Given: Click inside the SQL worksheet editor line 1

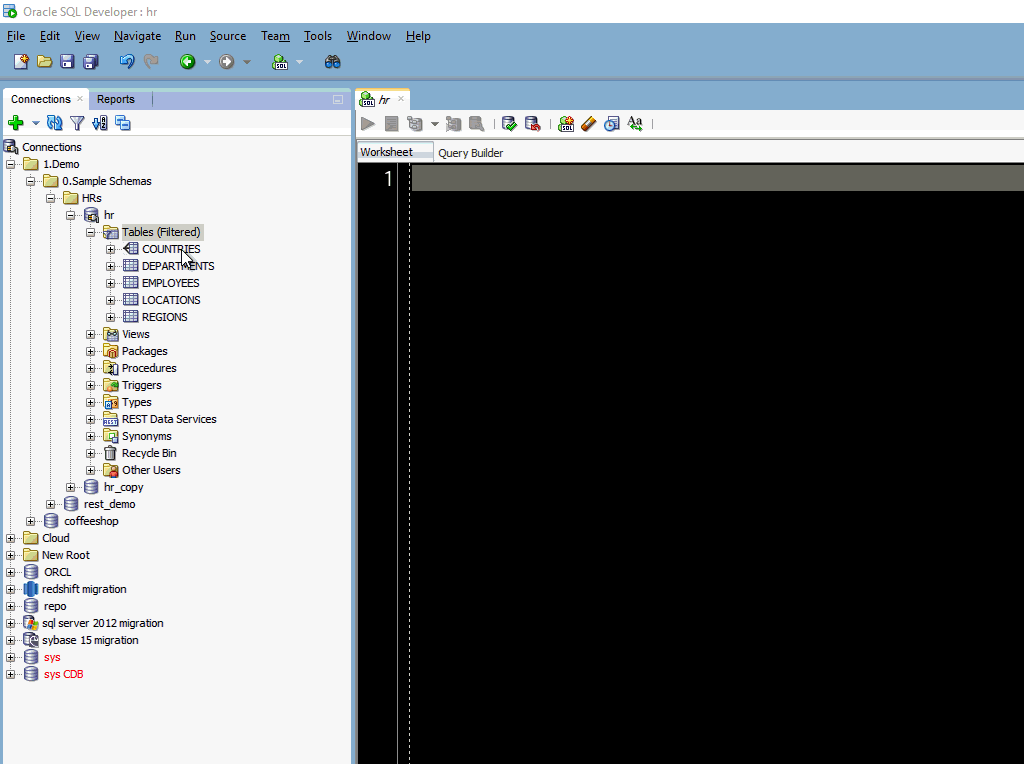Looking at the screenshot, I should click(700, 179).
